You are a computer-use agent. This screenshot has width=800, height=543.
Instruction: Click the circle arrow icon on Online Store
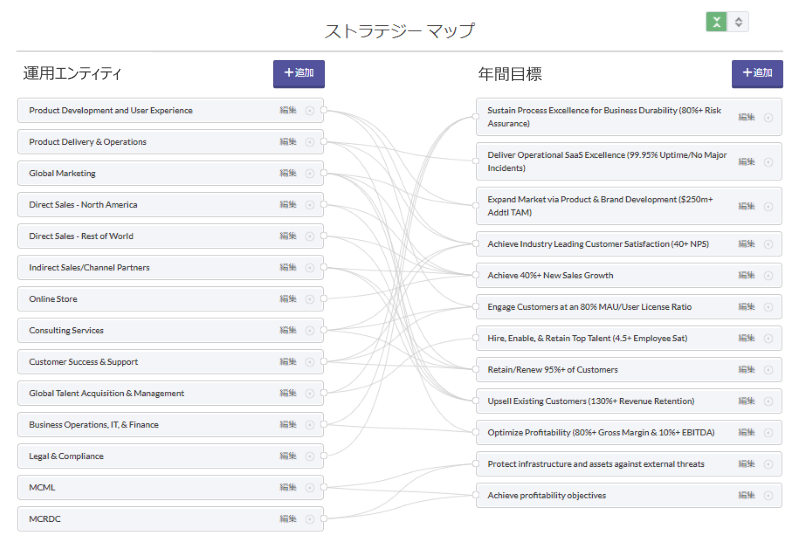310,299
